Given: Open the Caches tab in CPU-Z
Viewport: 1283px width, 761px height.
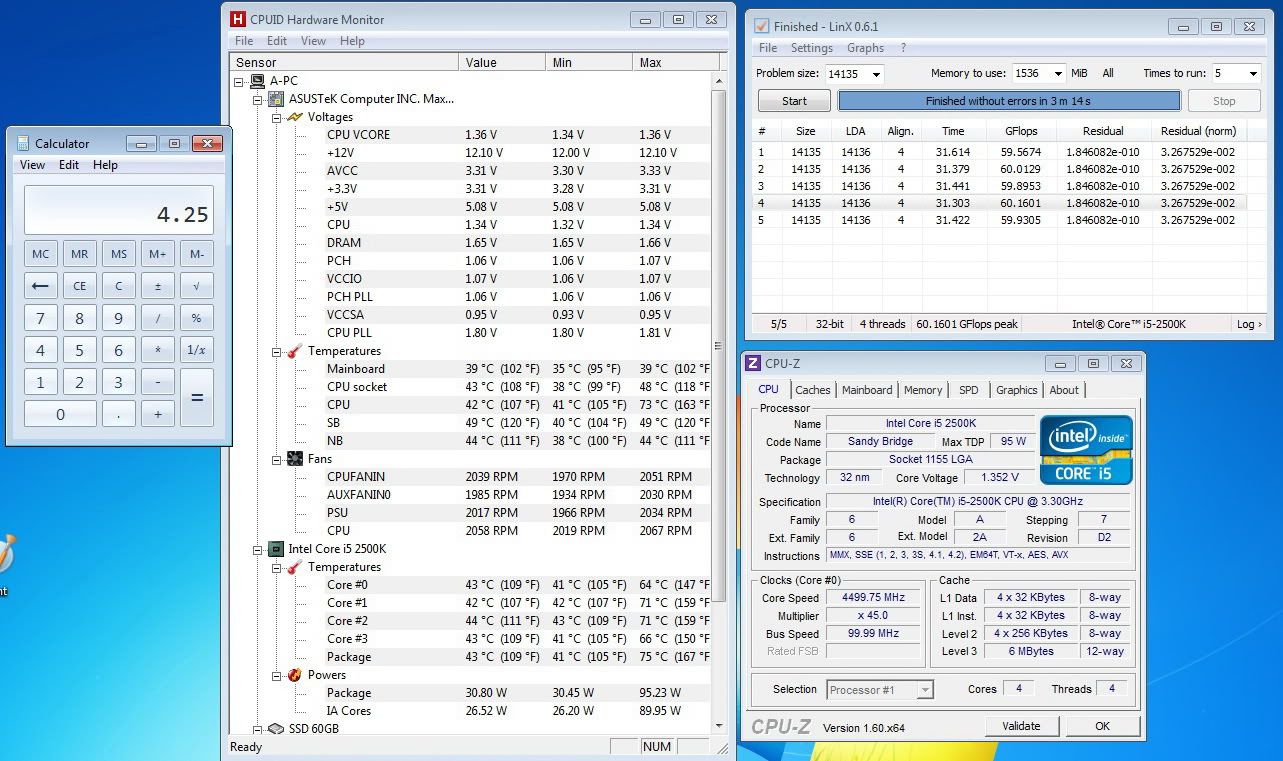Looking at the screenshot, I should (813, 390).
